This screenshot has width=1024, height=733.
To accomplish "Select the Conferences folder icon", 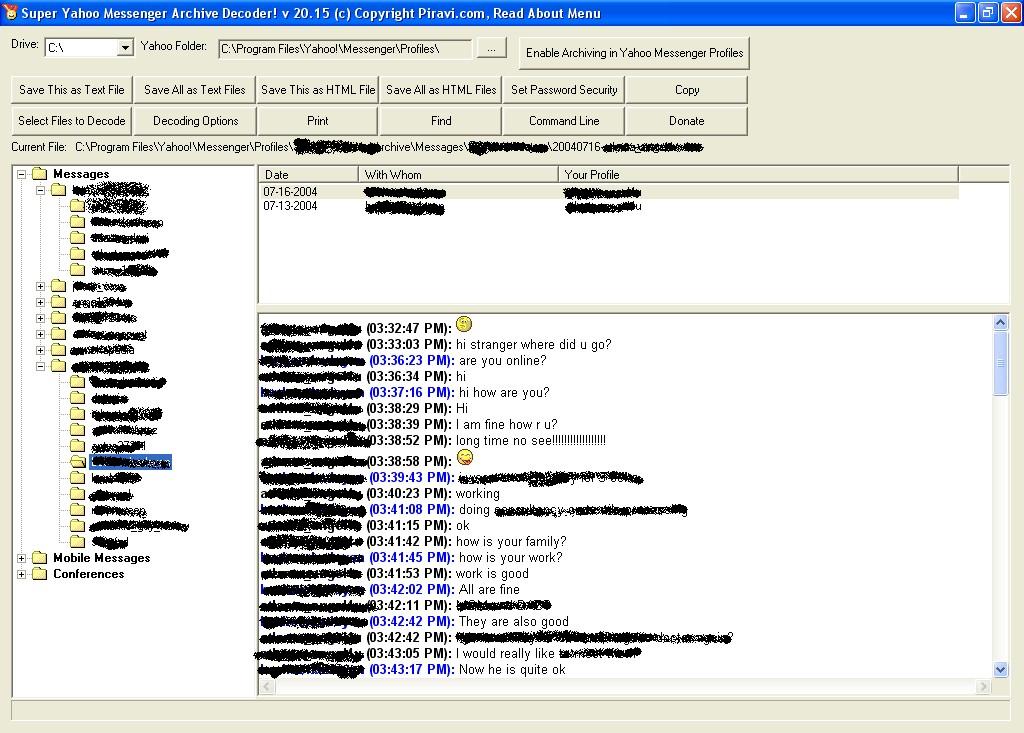I will [40, 574].
